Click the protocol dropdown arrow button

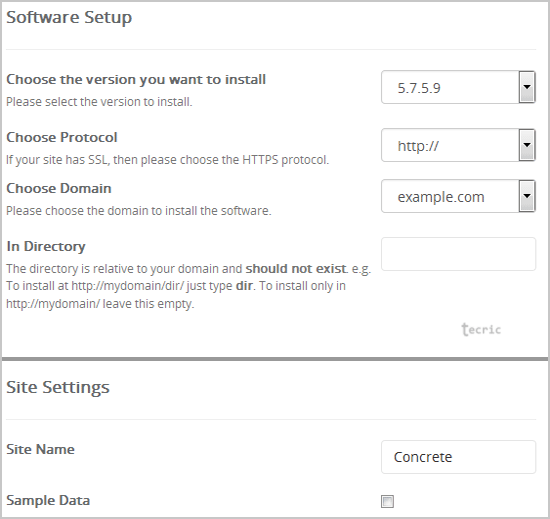click(x=527, y=145)
